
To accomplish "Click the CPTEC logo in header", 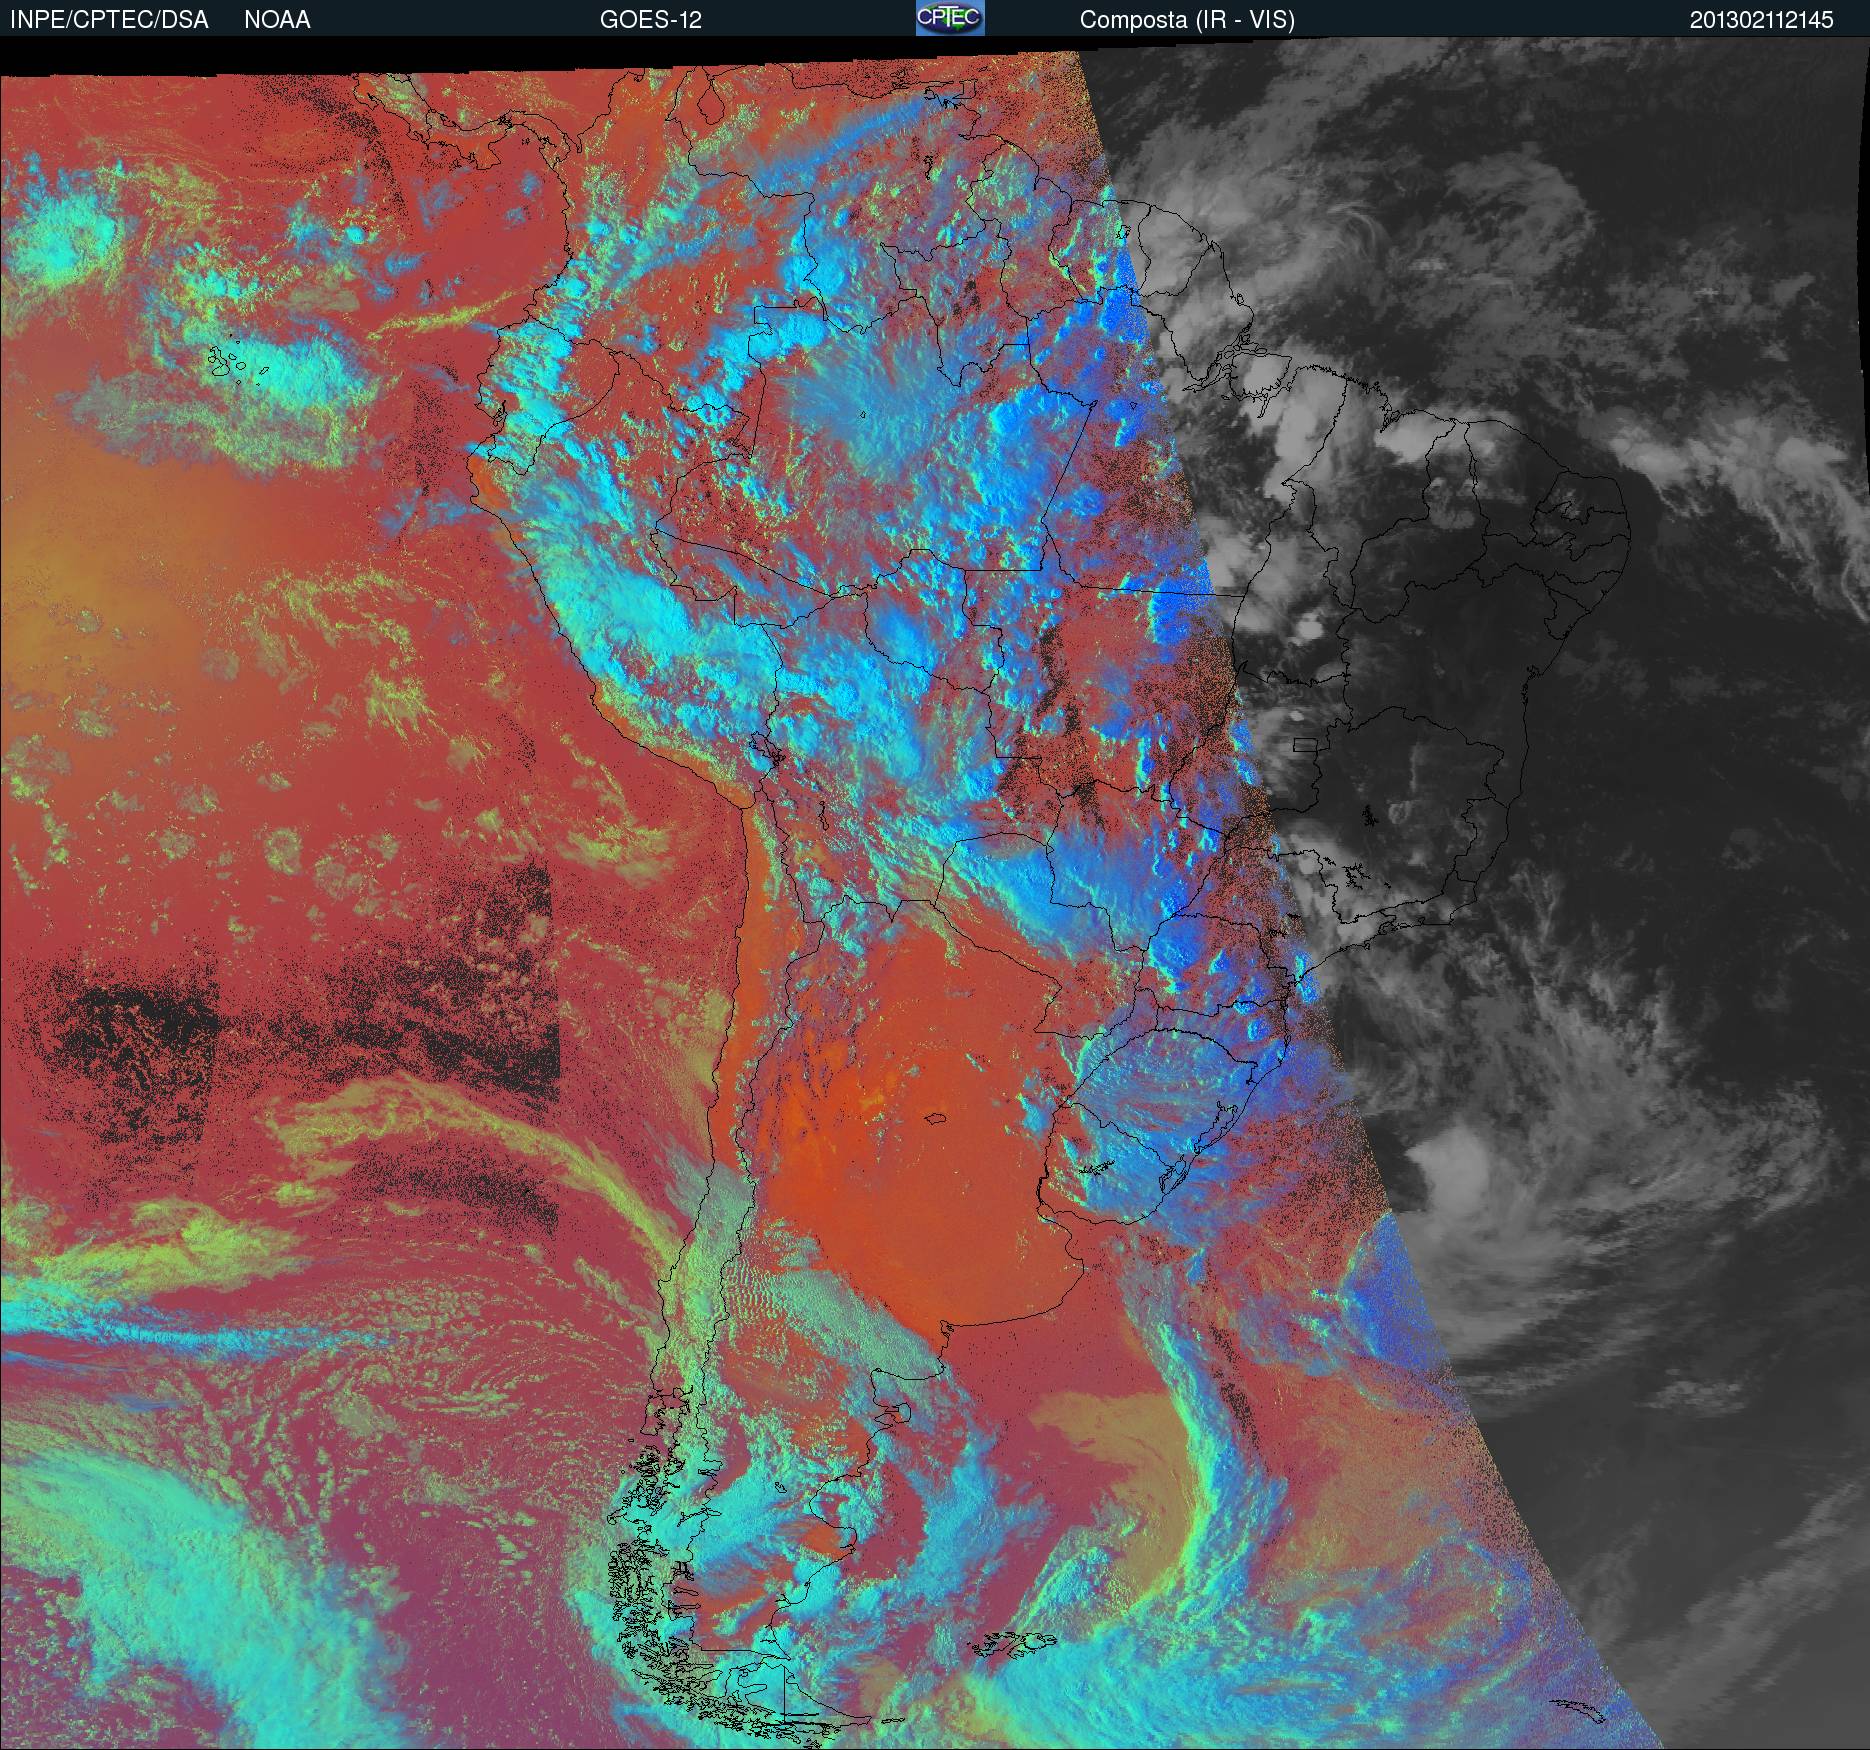I will [950, 18].
